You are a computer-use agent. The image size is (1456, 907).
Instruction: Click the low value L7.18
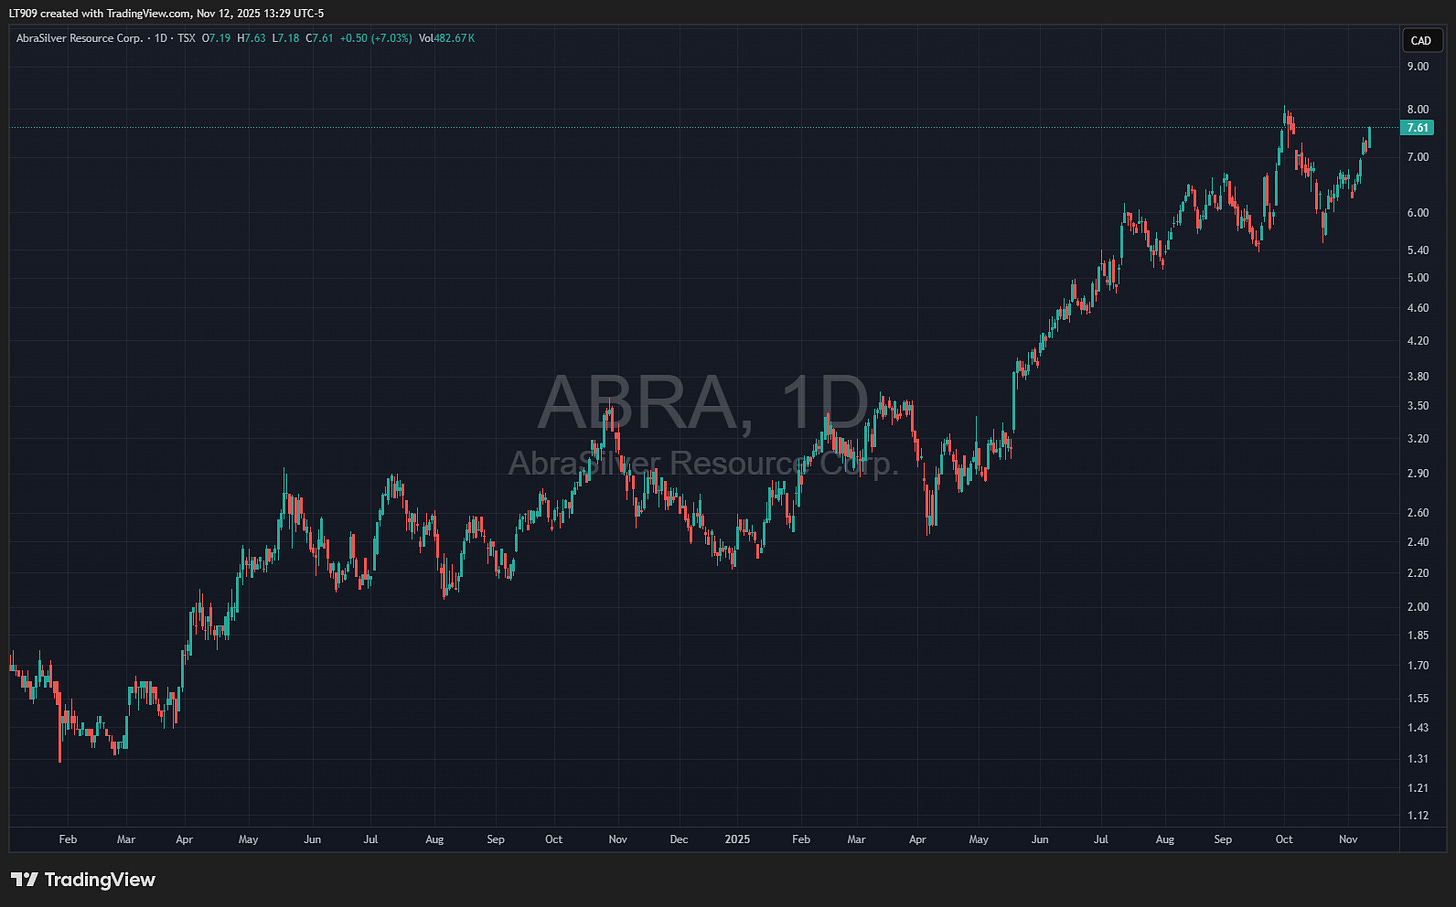pyautogui.click(x=285, y=38)
